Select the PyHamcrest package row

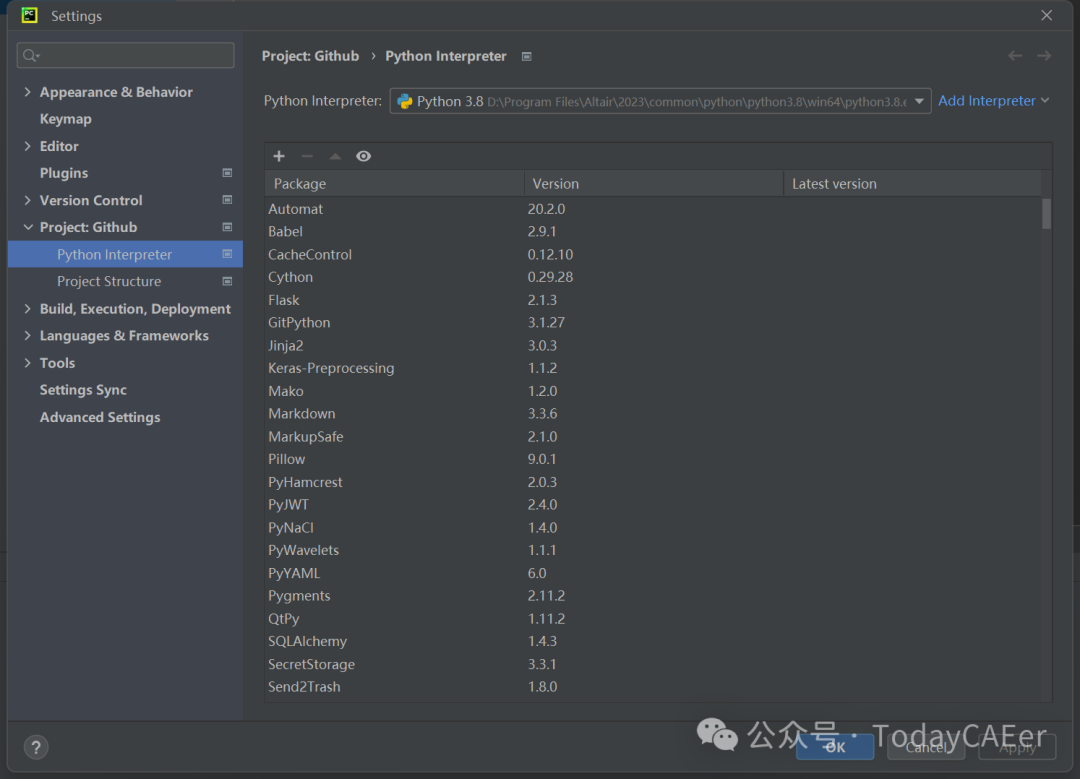click(x=653, y=482)
